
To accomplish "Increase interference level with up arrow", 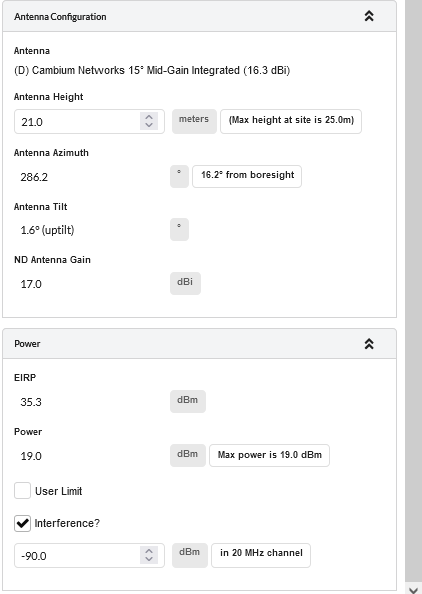I will pos(149,552).
